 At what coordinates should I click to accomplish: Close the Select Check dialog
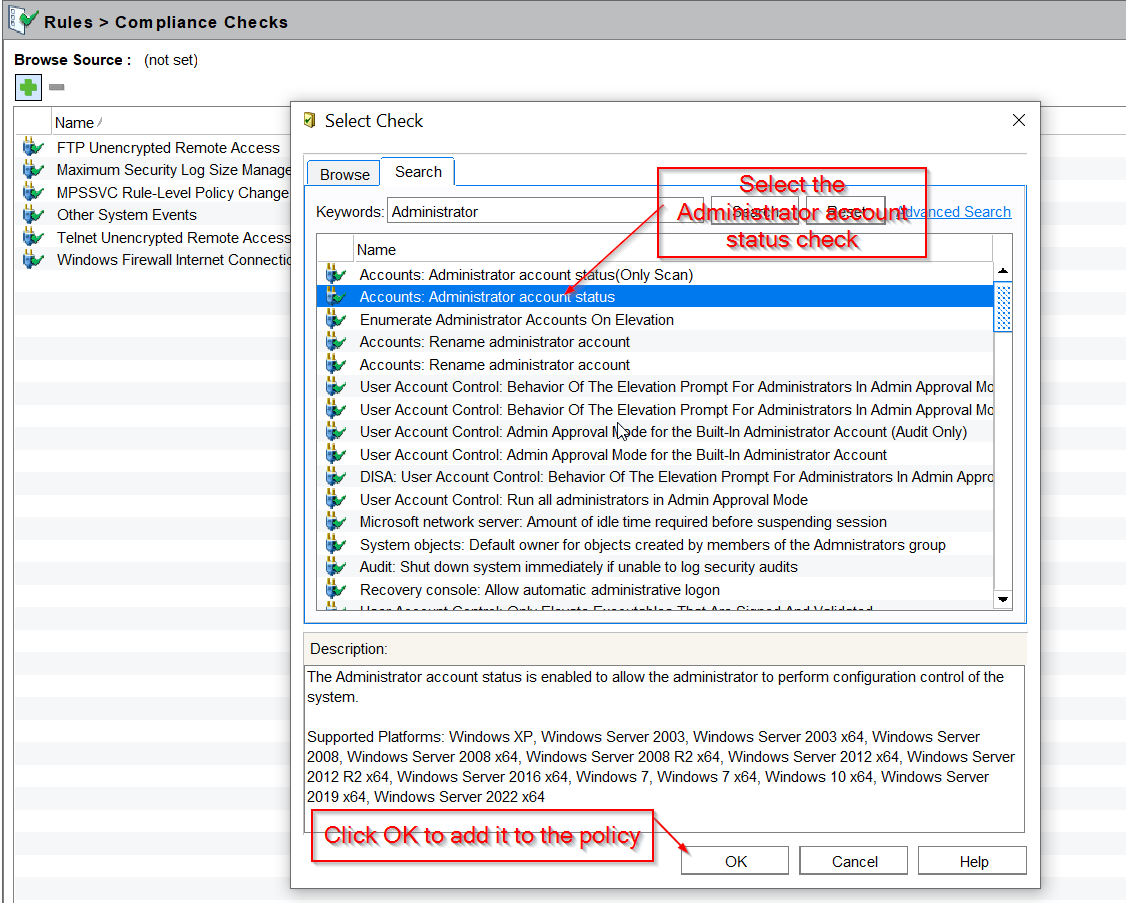[x=1018, y=120]
